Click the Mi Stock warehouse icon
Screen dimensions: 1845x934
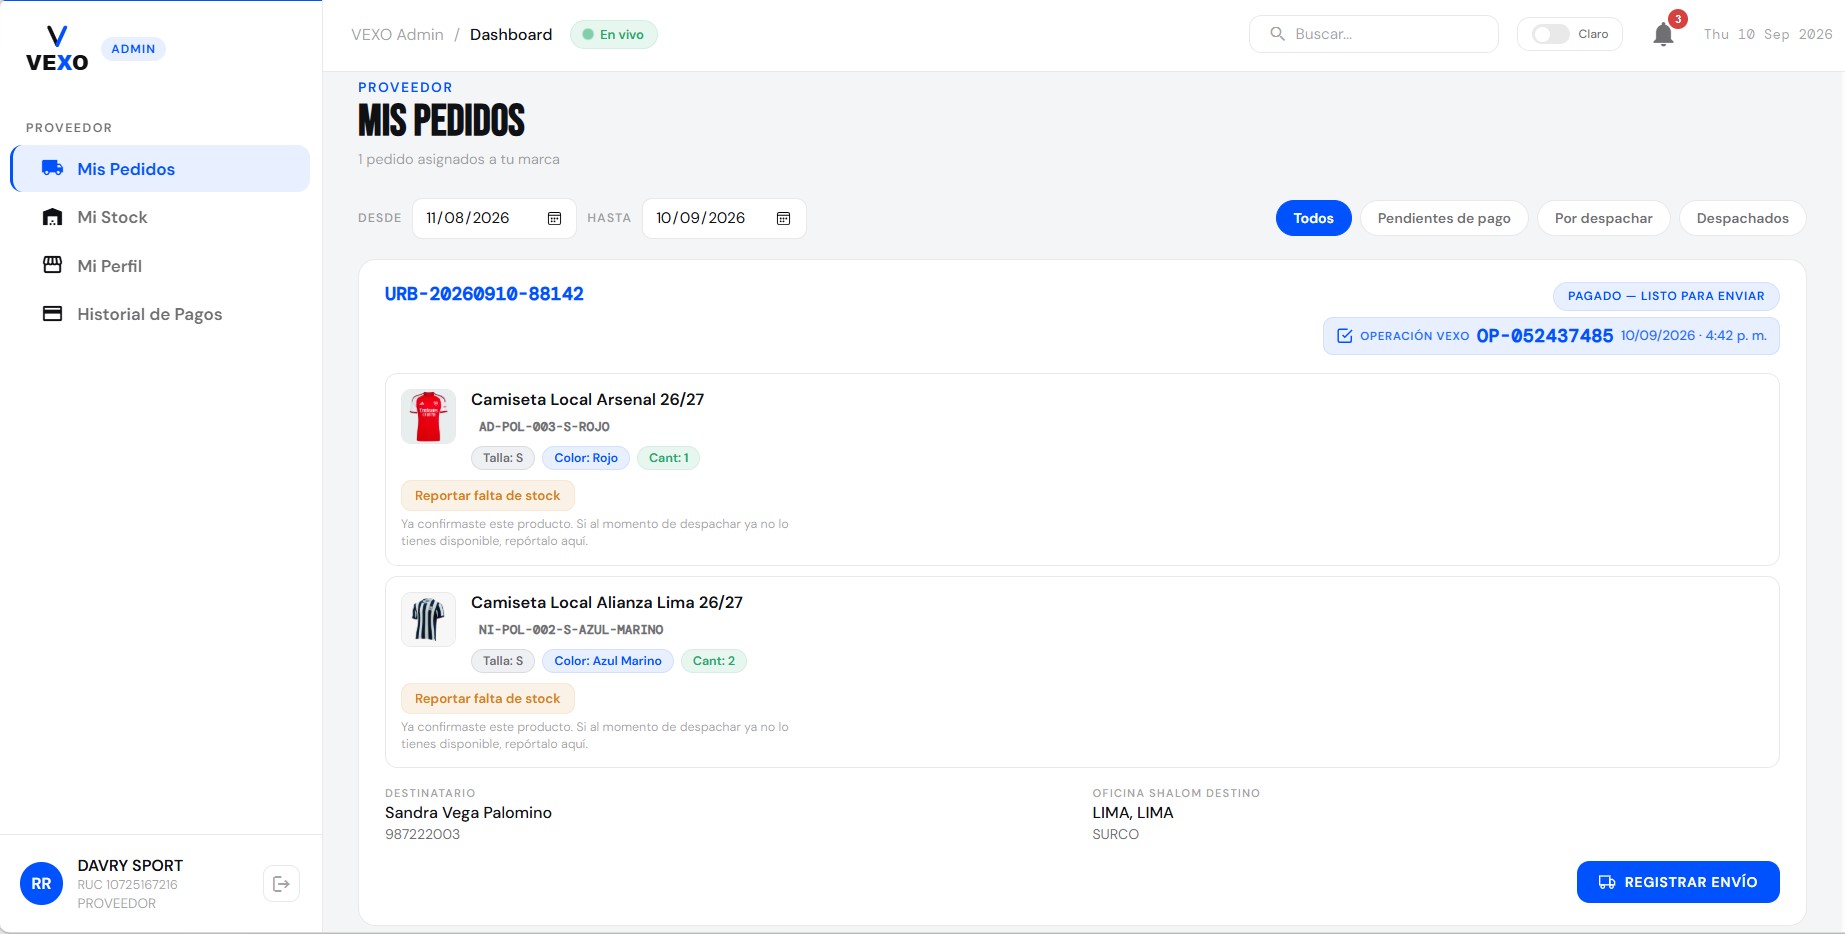pyautogui.click(x=53, y=217)
